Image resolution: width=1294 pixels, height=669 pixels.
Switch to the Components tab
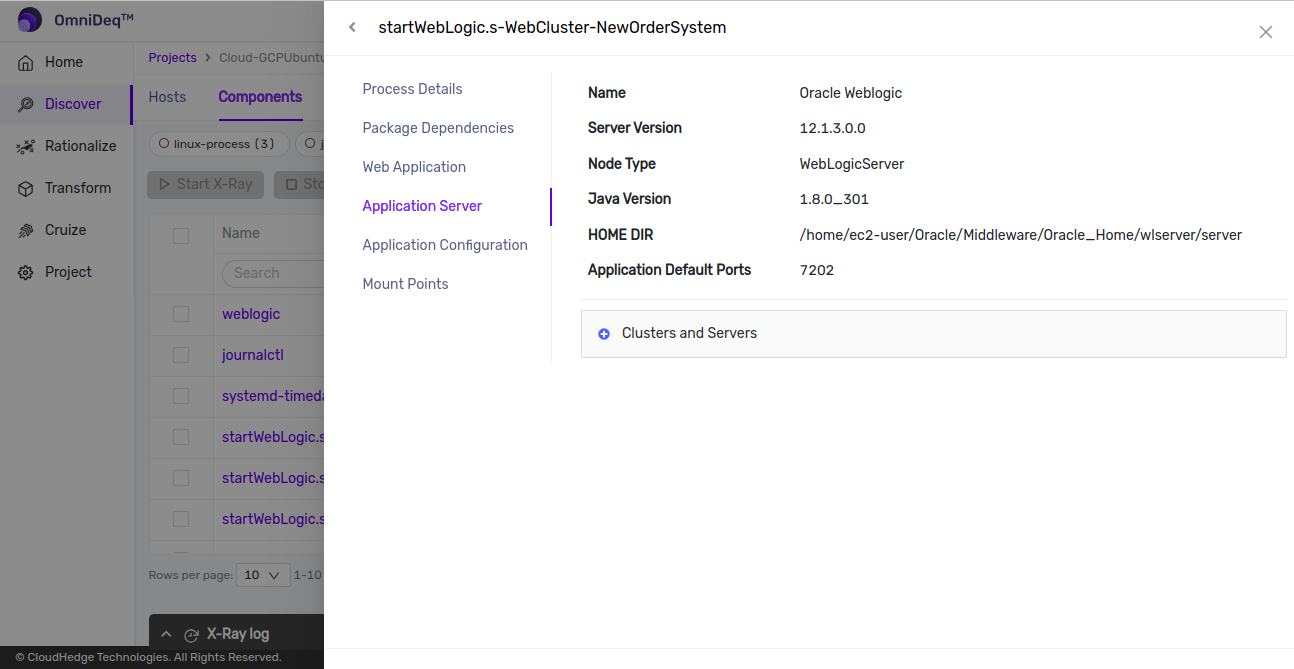260,97
